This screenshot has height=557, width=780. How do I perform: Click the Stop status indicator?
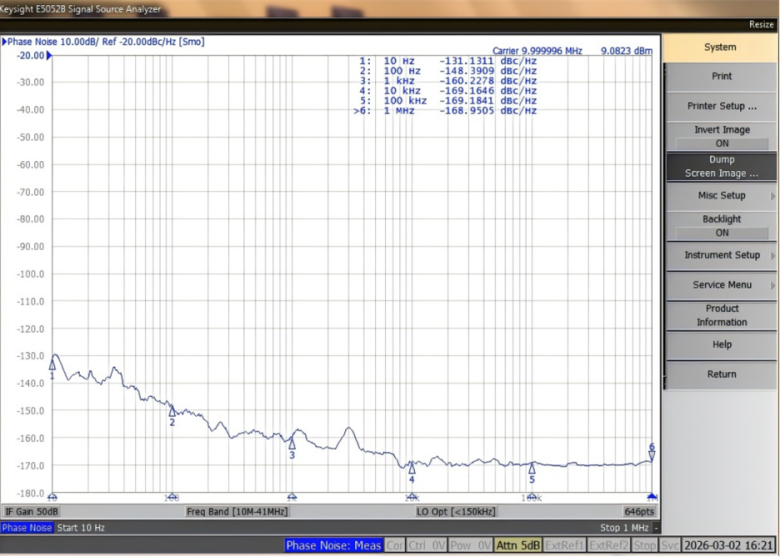coord(645,546)
